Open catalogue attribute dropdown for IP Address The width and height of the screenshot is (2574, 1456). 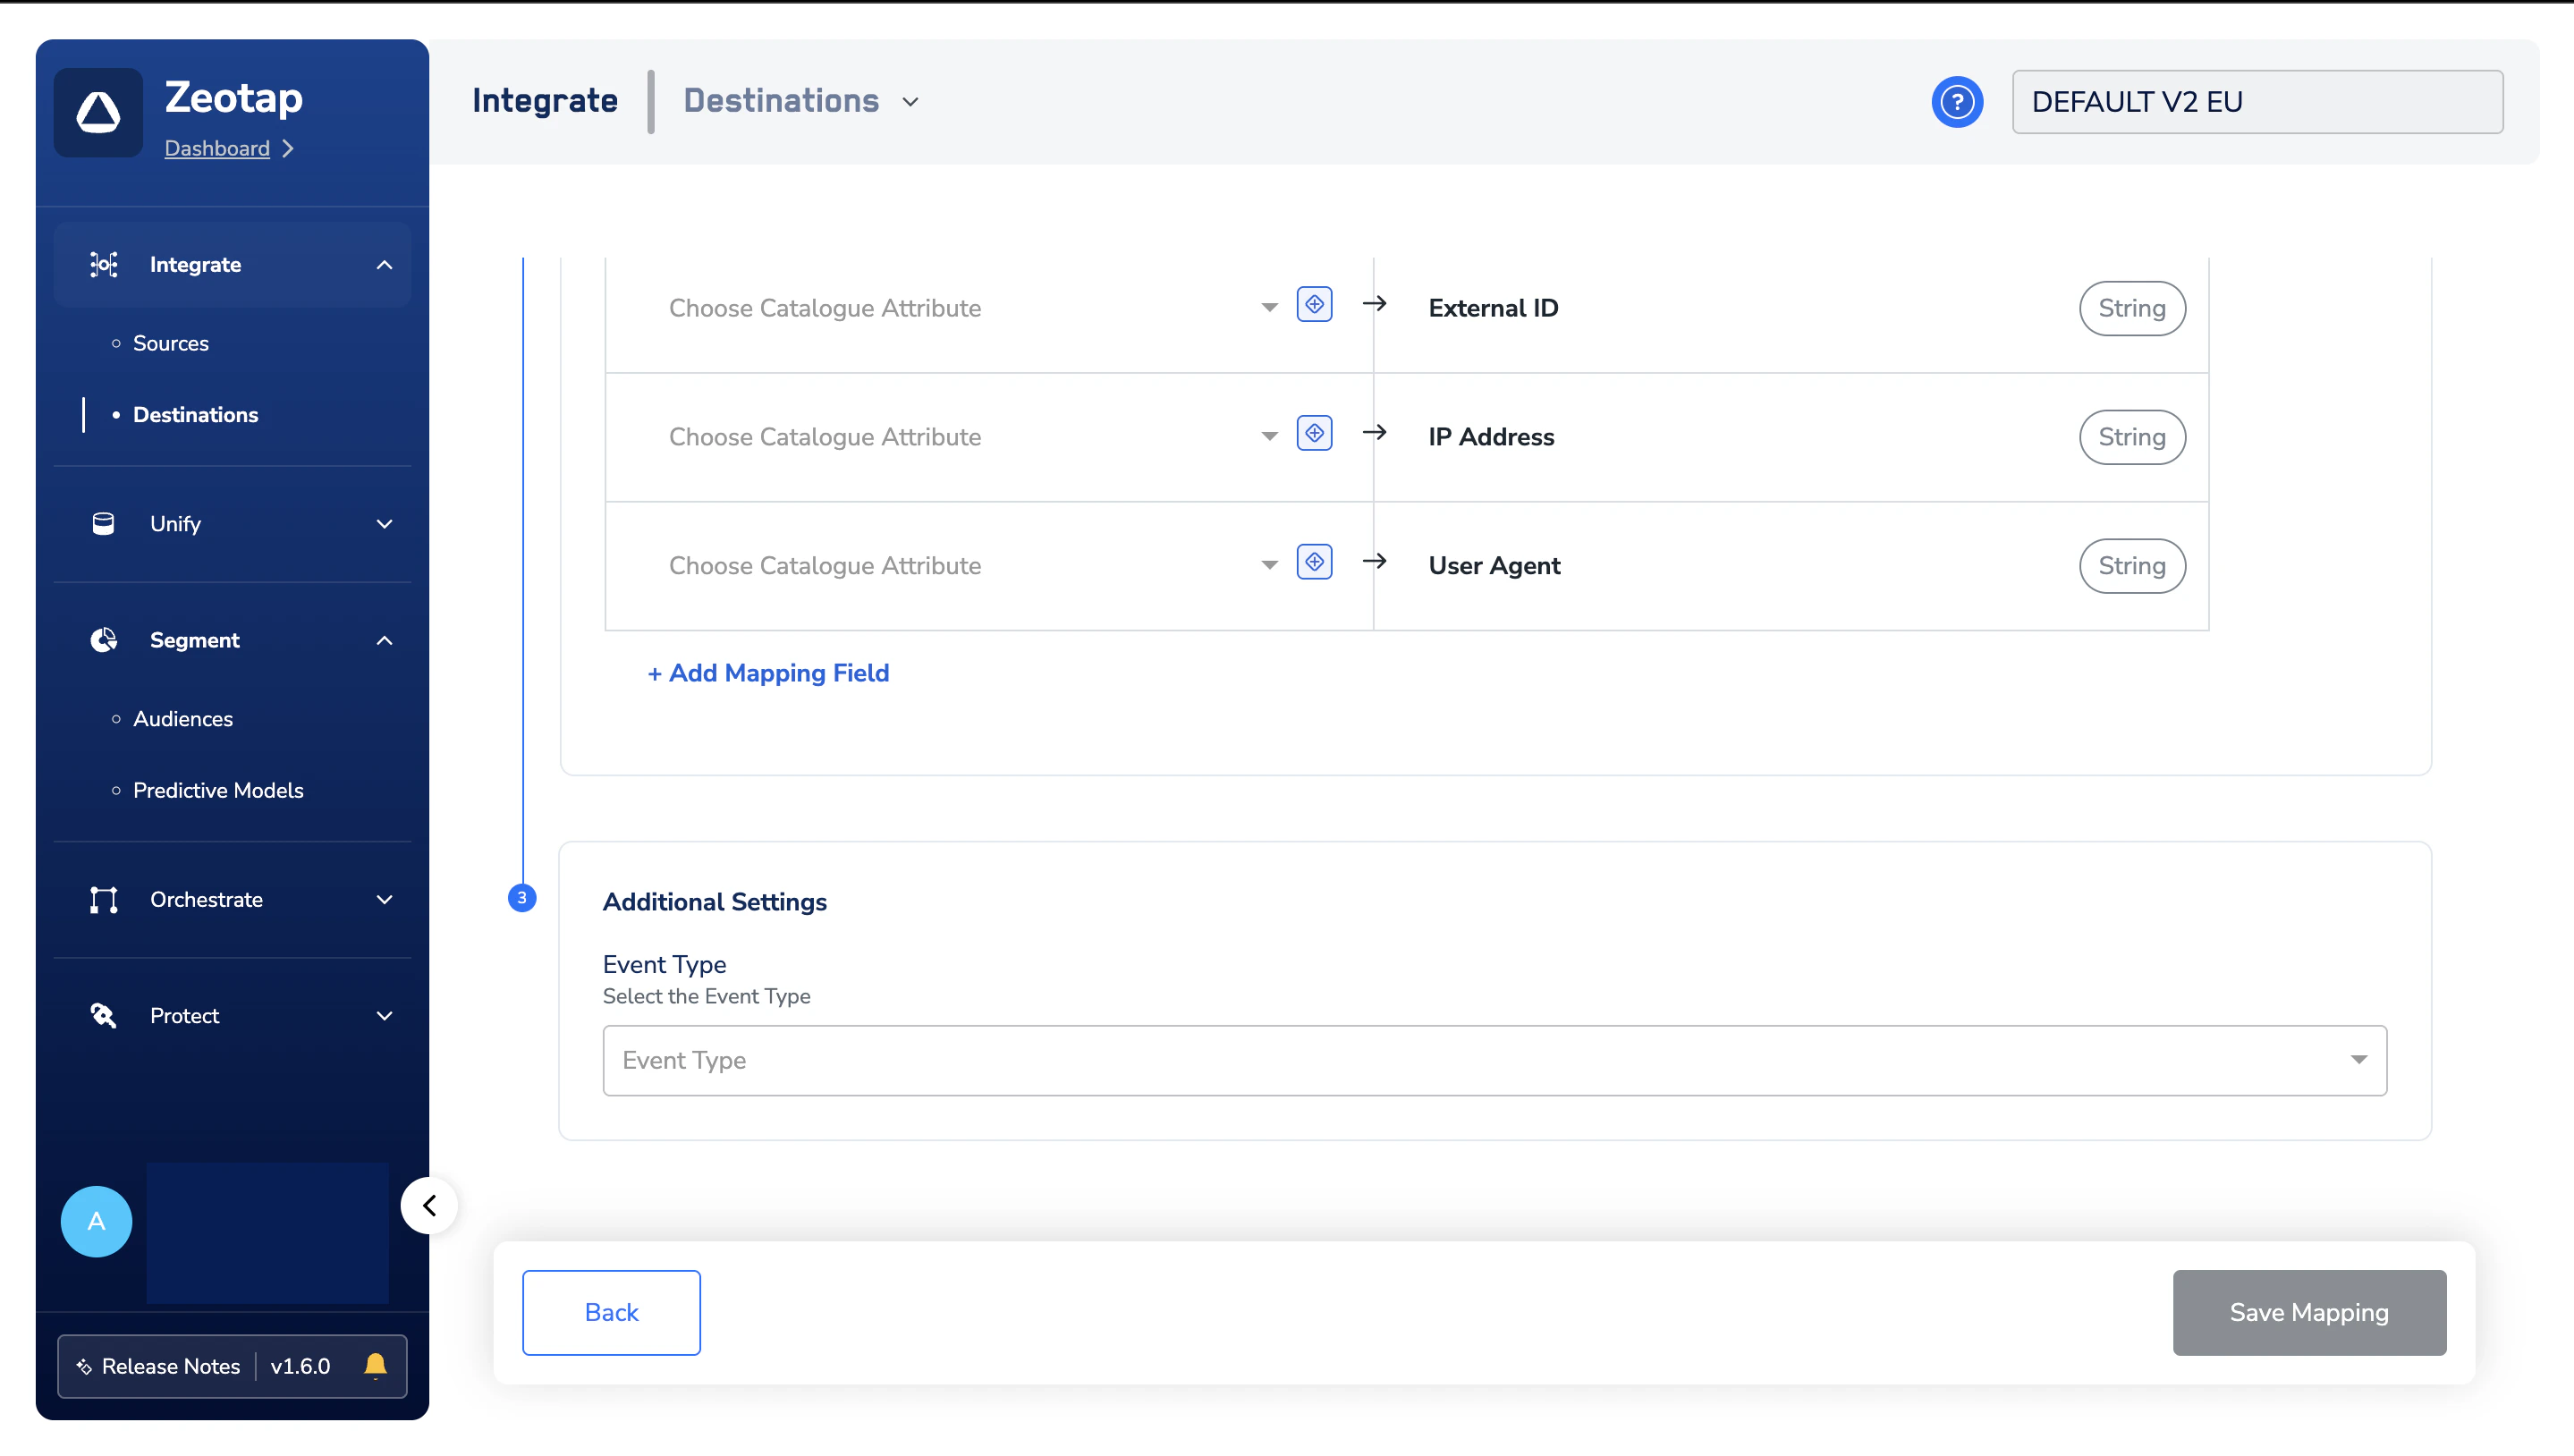click(972, 437)
